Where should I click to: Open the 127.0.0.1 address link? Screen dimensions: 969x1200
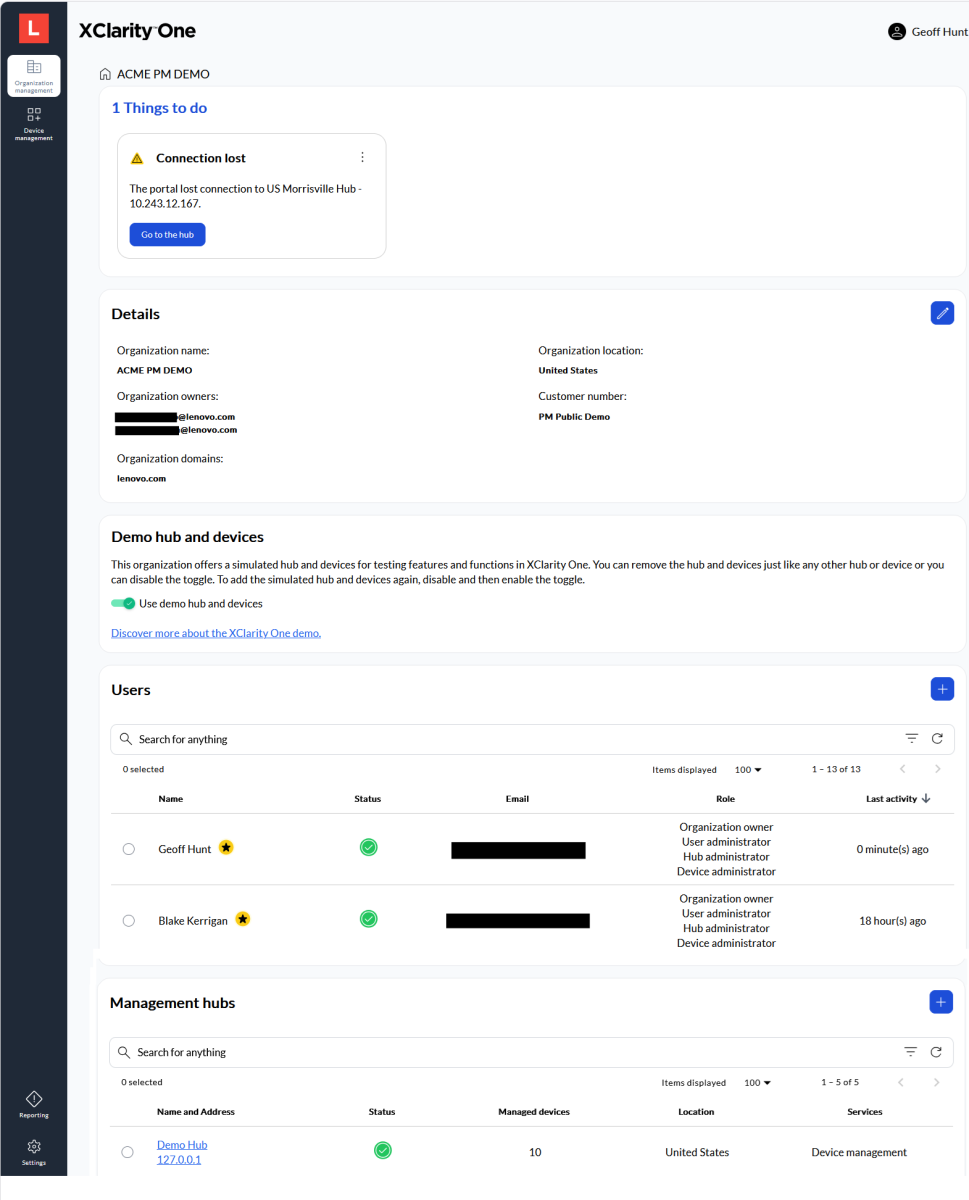[179, 1160]
